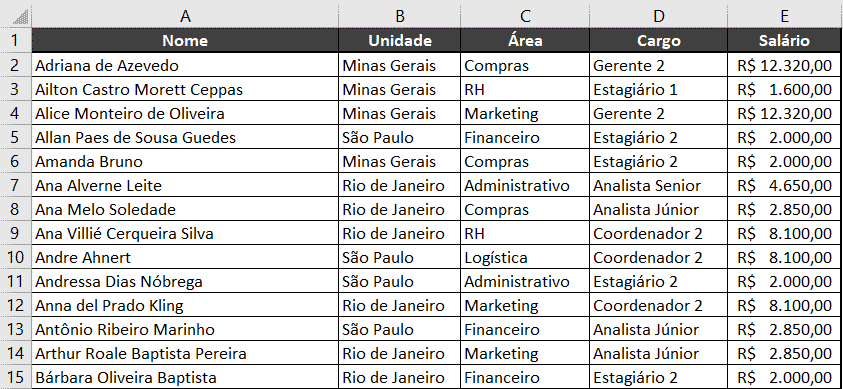Click the Cargo header cell
Image resolution: width=843 pixels, height=389 pixels.
coord(659,40)
